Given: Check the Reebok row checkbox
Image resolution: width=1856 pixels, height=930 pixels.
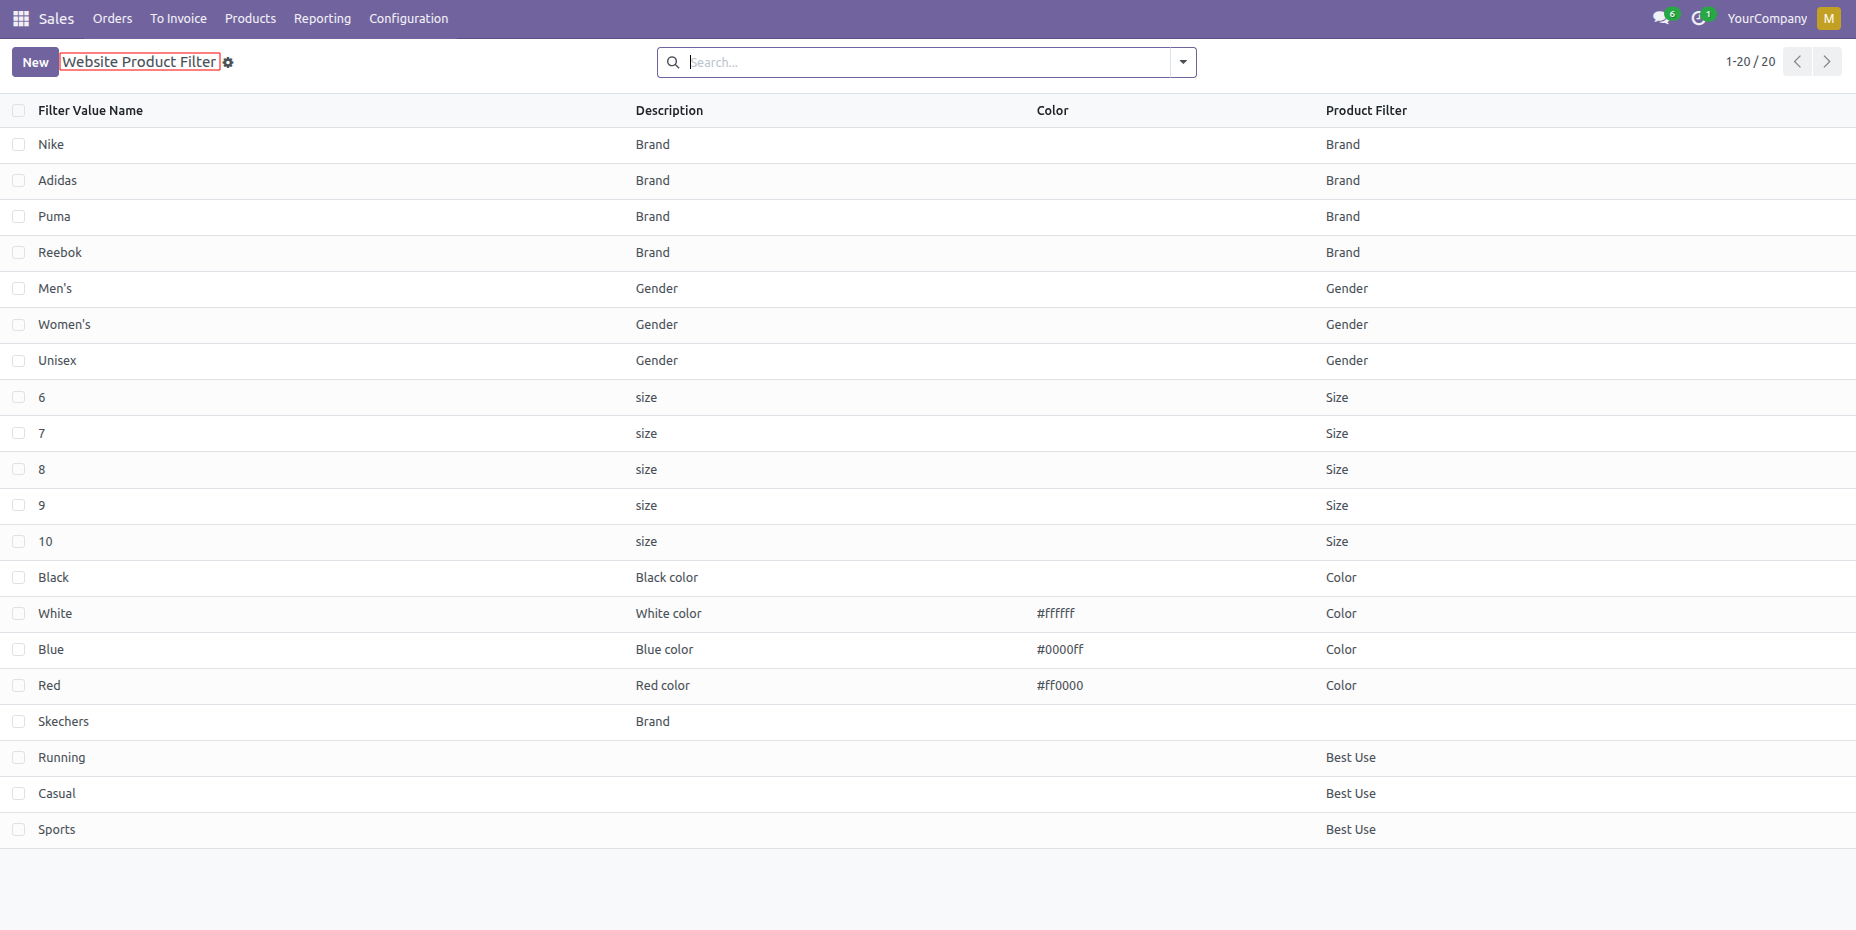Looking at the screenshot, I should pyautogui.click(x=19, y=253).
